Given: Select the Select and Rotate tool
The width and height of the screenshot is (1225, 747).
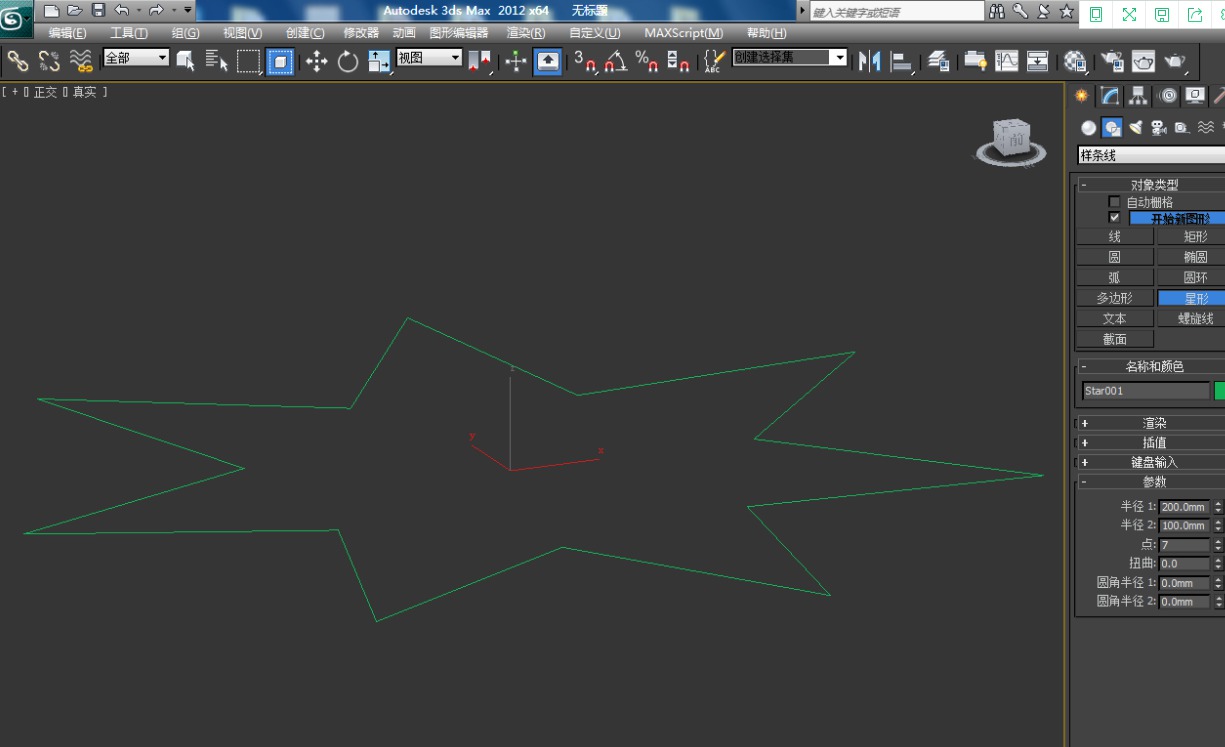Looking at the screenshot, I should coord(348,61).
